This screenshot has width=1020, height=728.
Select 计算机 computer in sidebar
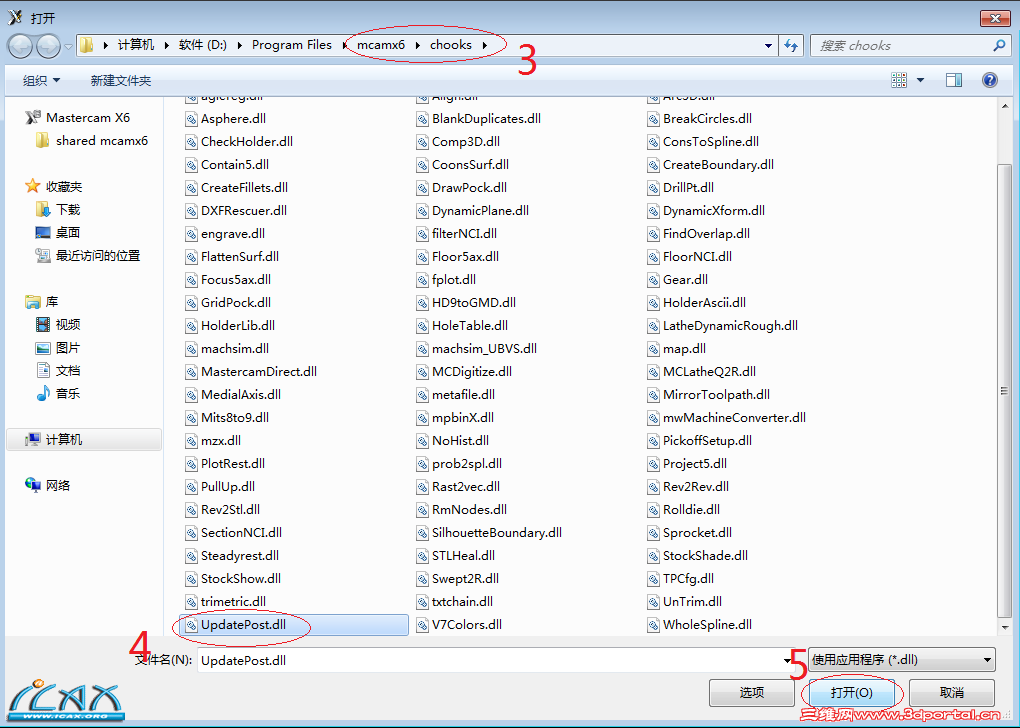coord(83,440)
